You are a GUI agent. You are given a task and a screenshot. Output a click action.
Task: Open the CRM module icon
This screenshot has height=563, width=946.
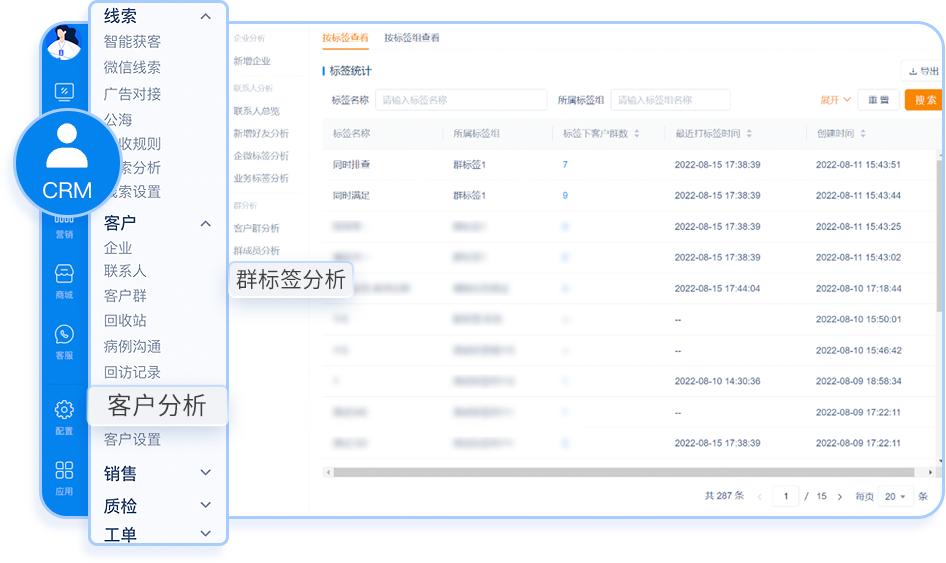click(67, 161)
